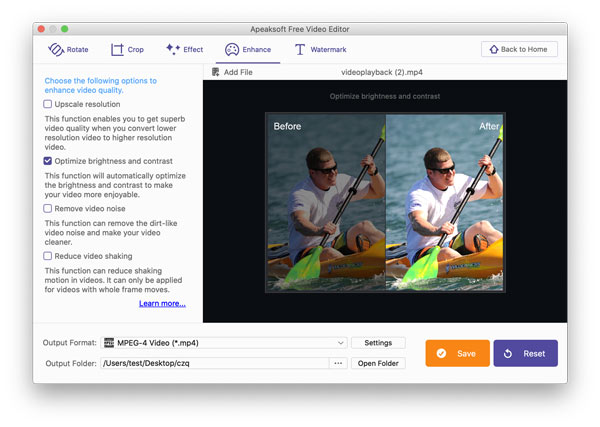The width and height of the screenshot is (600, 427).
Task: Switch to the Effect tab label
Action: pyautogui.click(x=193, y=49)
